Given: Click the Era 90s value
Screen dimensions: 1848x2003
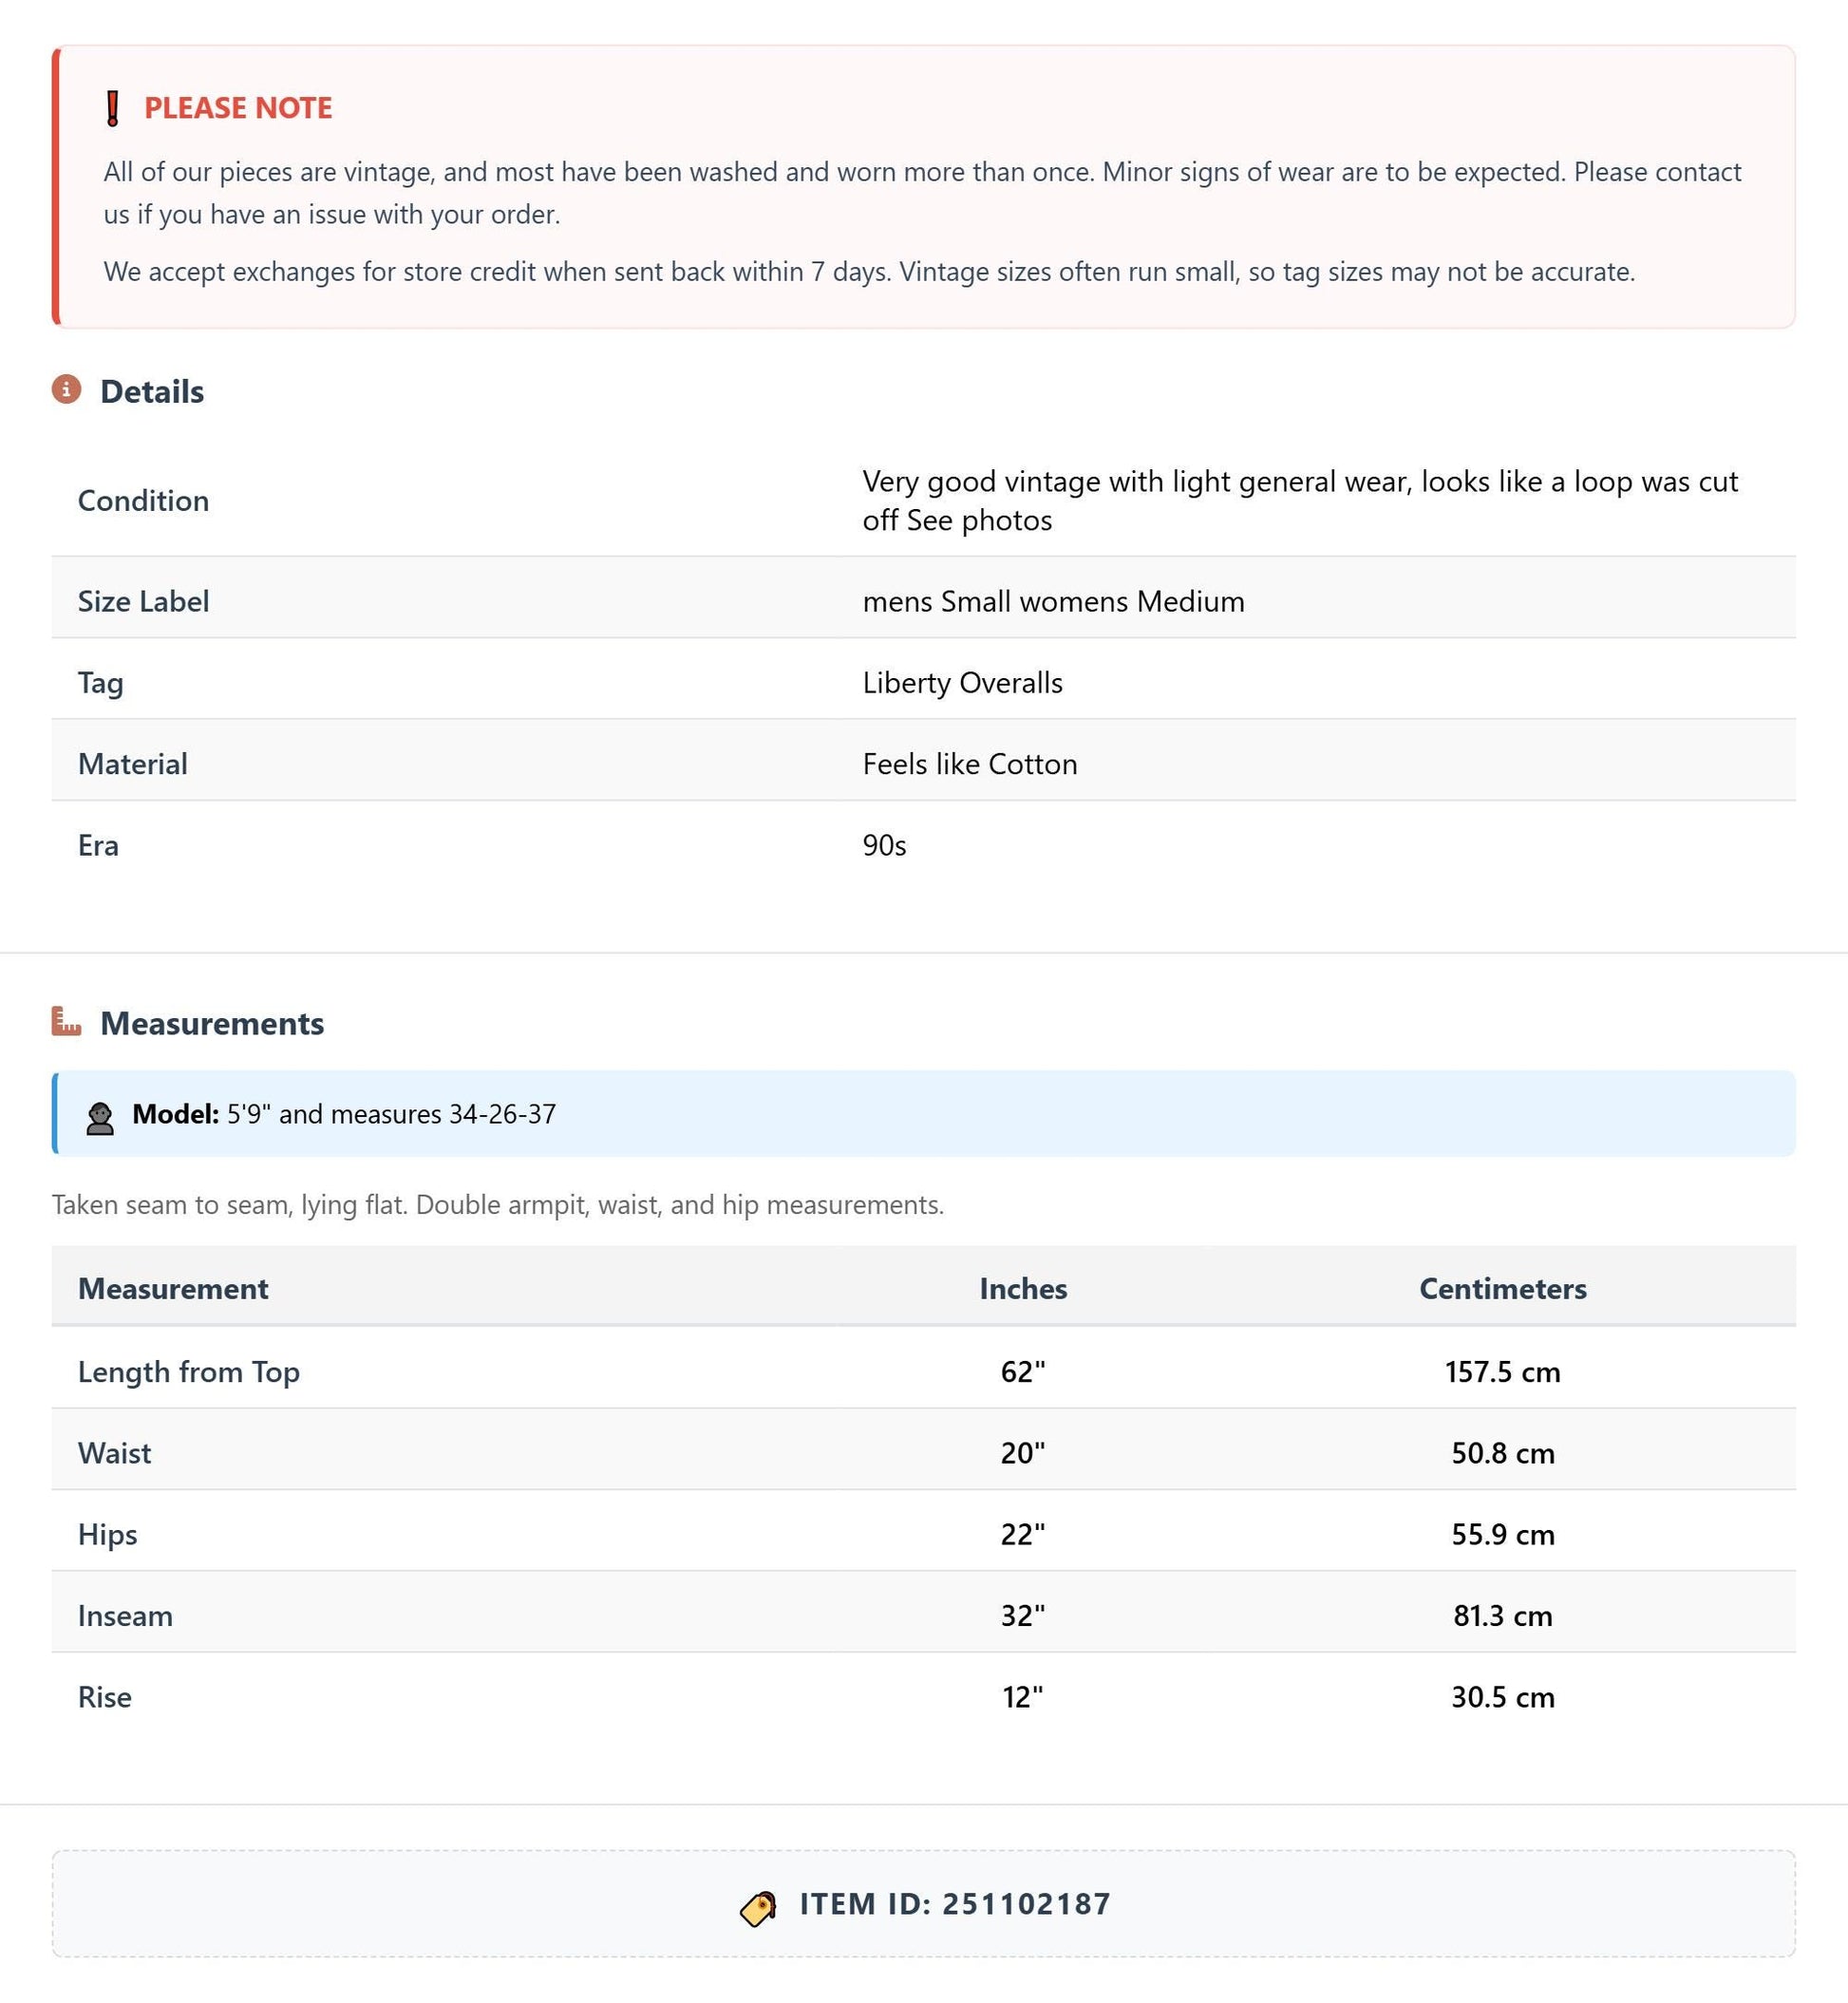Looking at the screenshot, I should [x=885, y=846].
